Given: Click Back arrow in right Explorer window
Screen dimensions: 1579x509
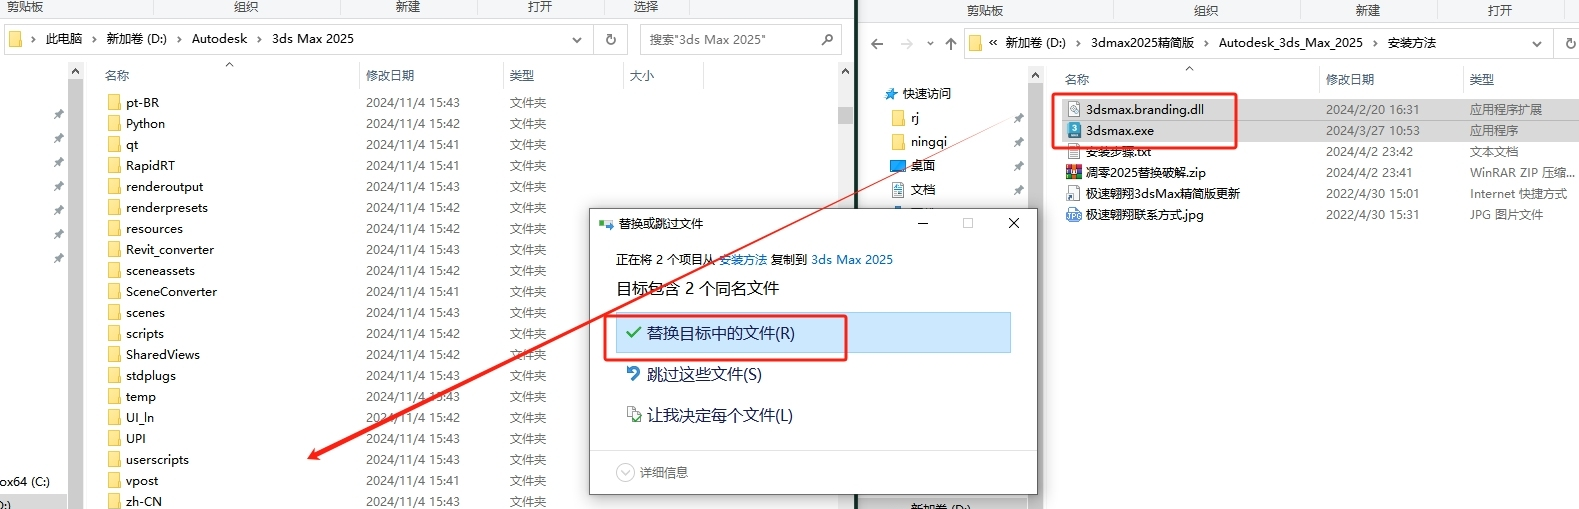Looking at the screenshot, I should click(877, 43).
